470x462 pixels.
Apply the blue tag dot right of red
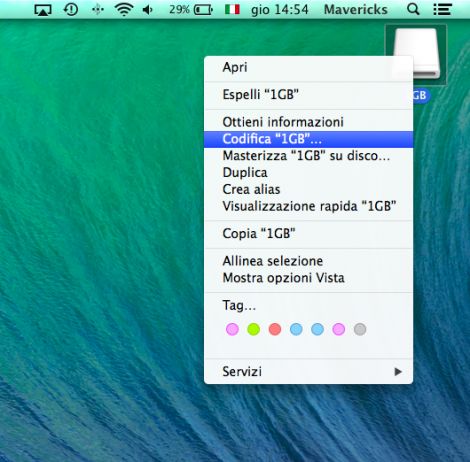296,329
